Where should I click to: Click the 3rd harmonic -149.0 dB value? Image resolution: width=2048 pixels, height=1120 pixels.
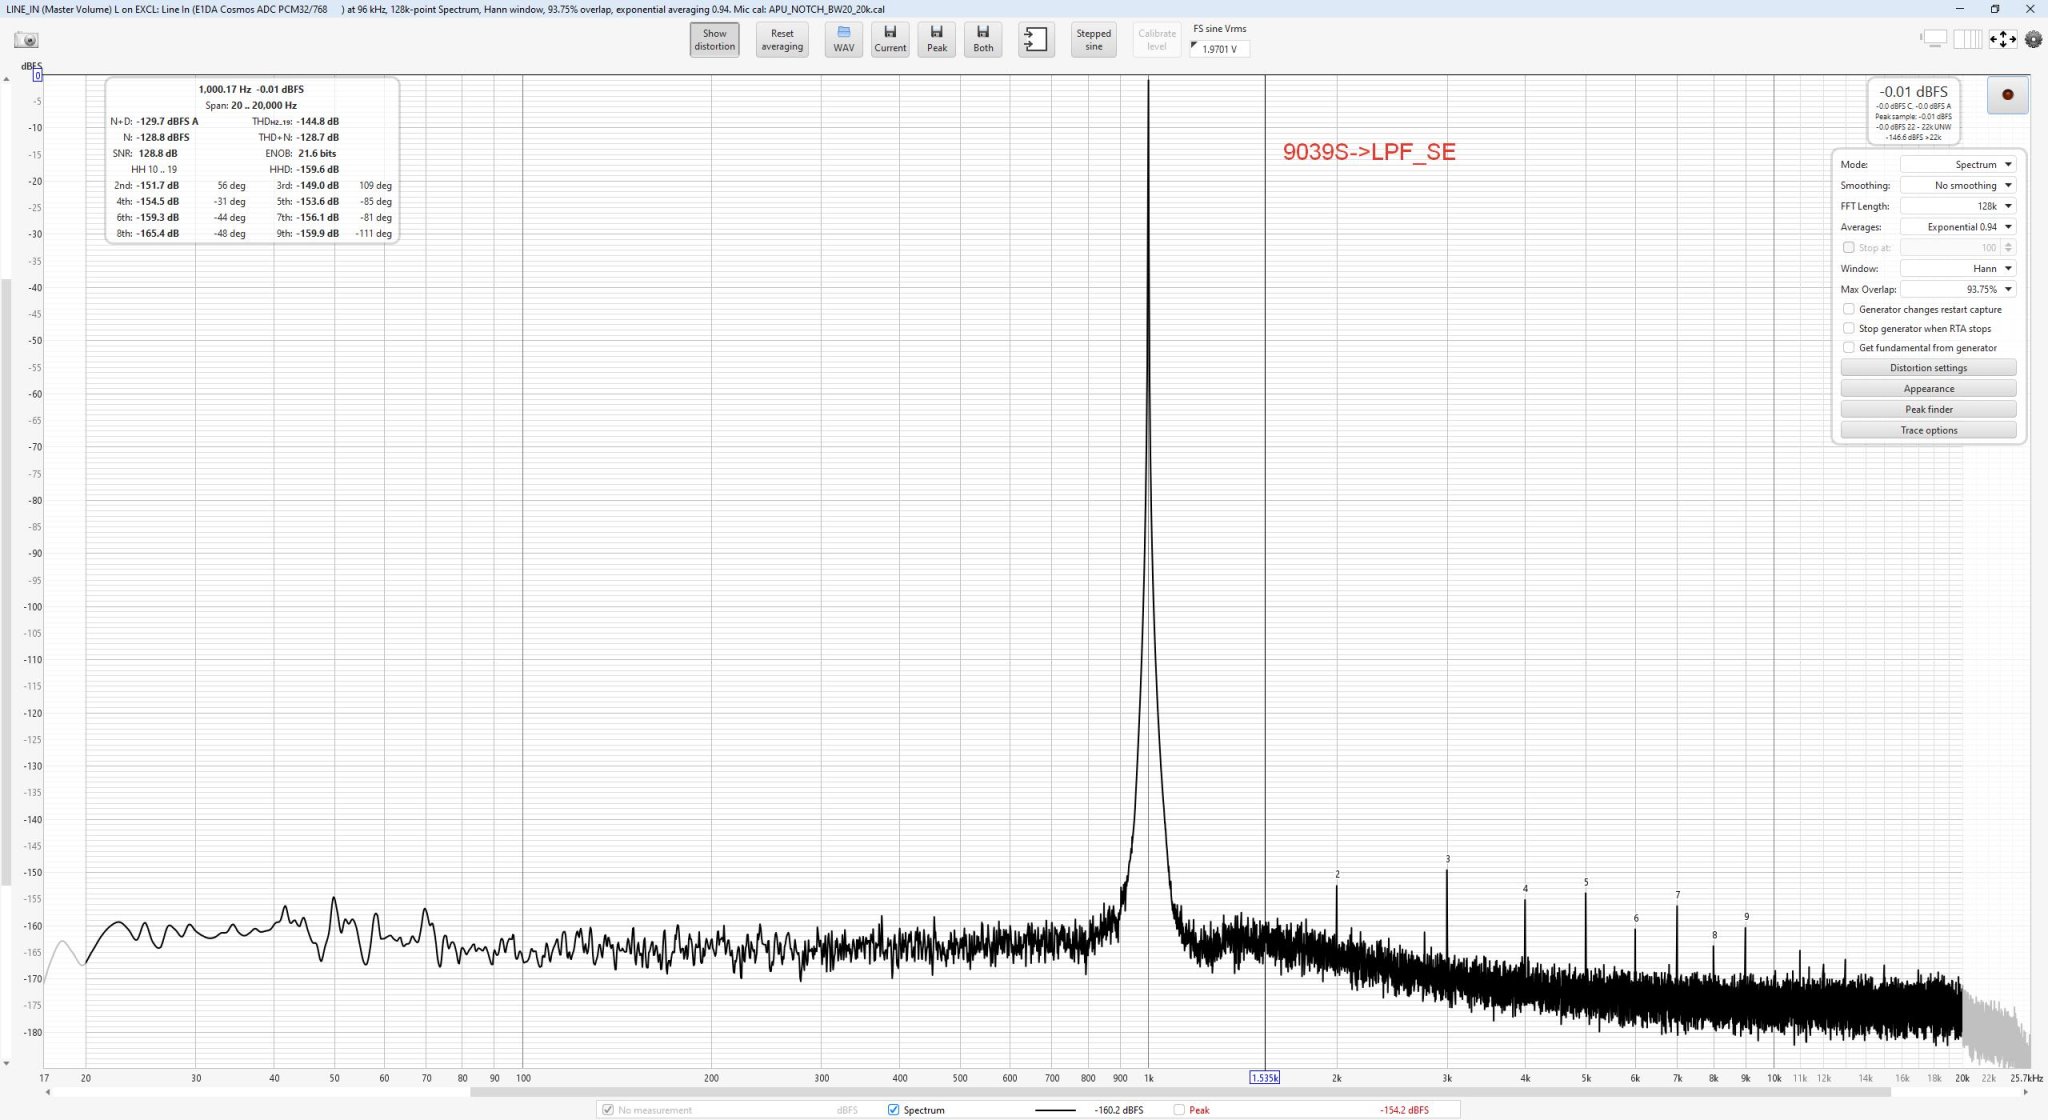tap(318, 185)
